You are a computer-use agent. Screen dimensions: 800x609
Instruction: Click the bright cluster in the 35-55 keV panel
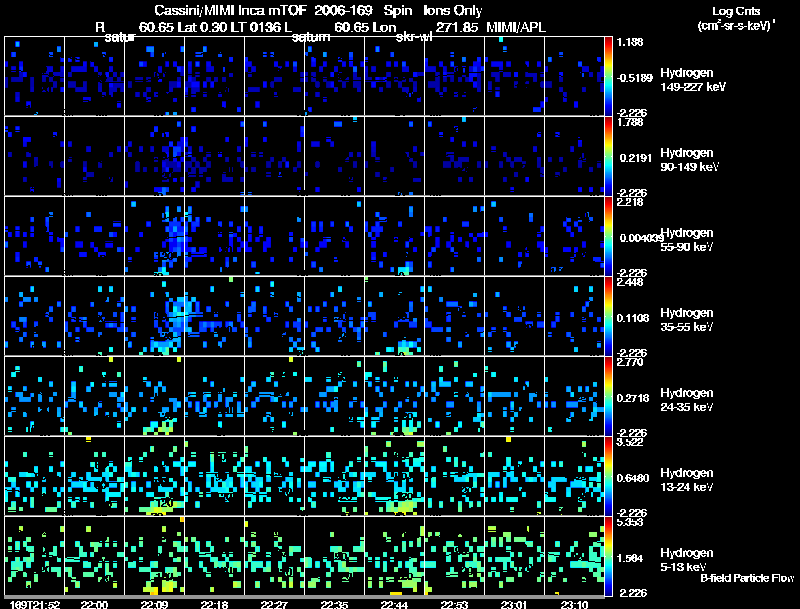pyautogui.click(x=178, y=310)
